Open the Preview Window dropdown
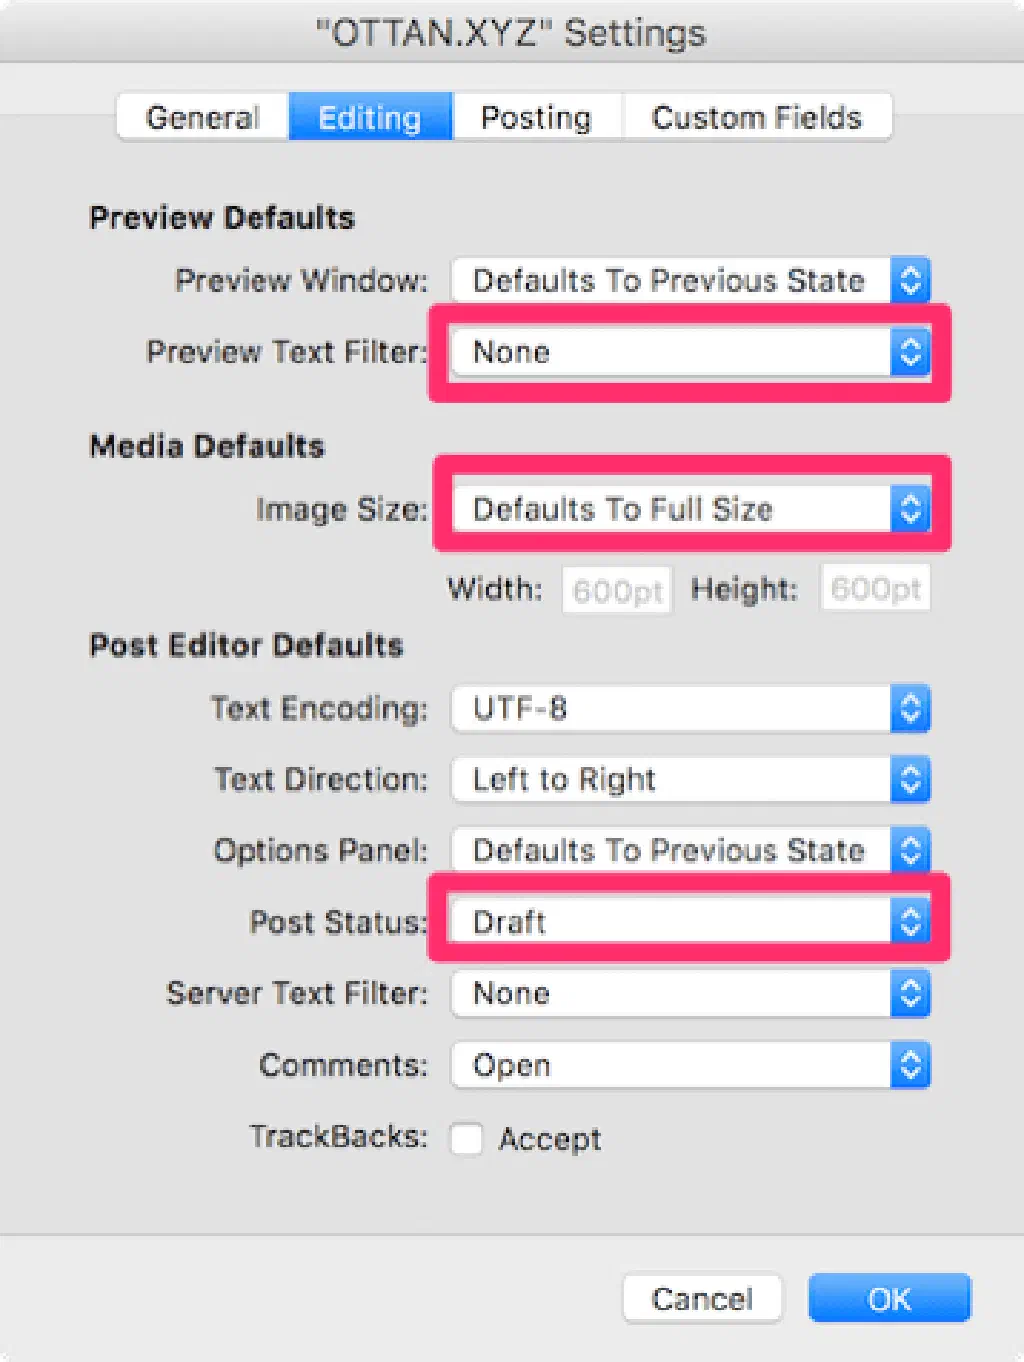 pyautogui.click(x=690, y=281)
